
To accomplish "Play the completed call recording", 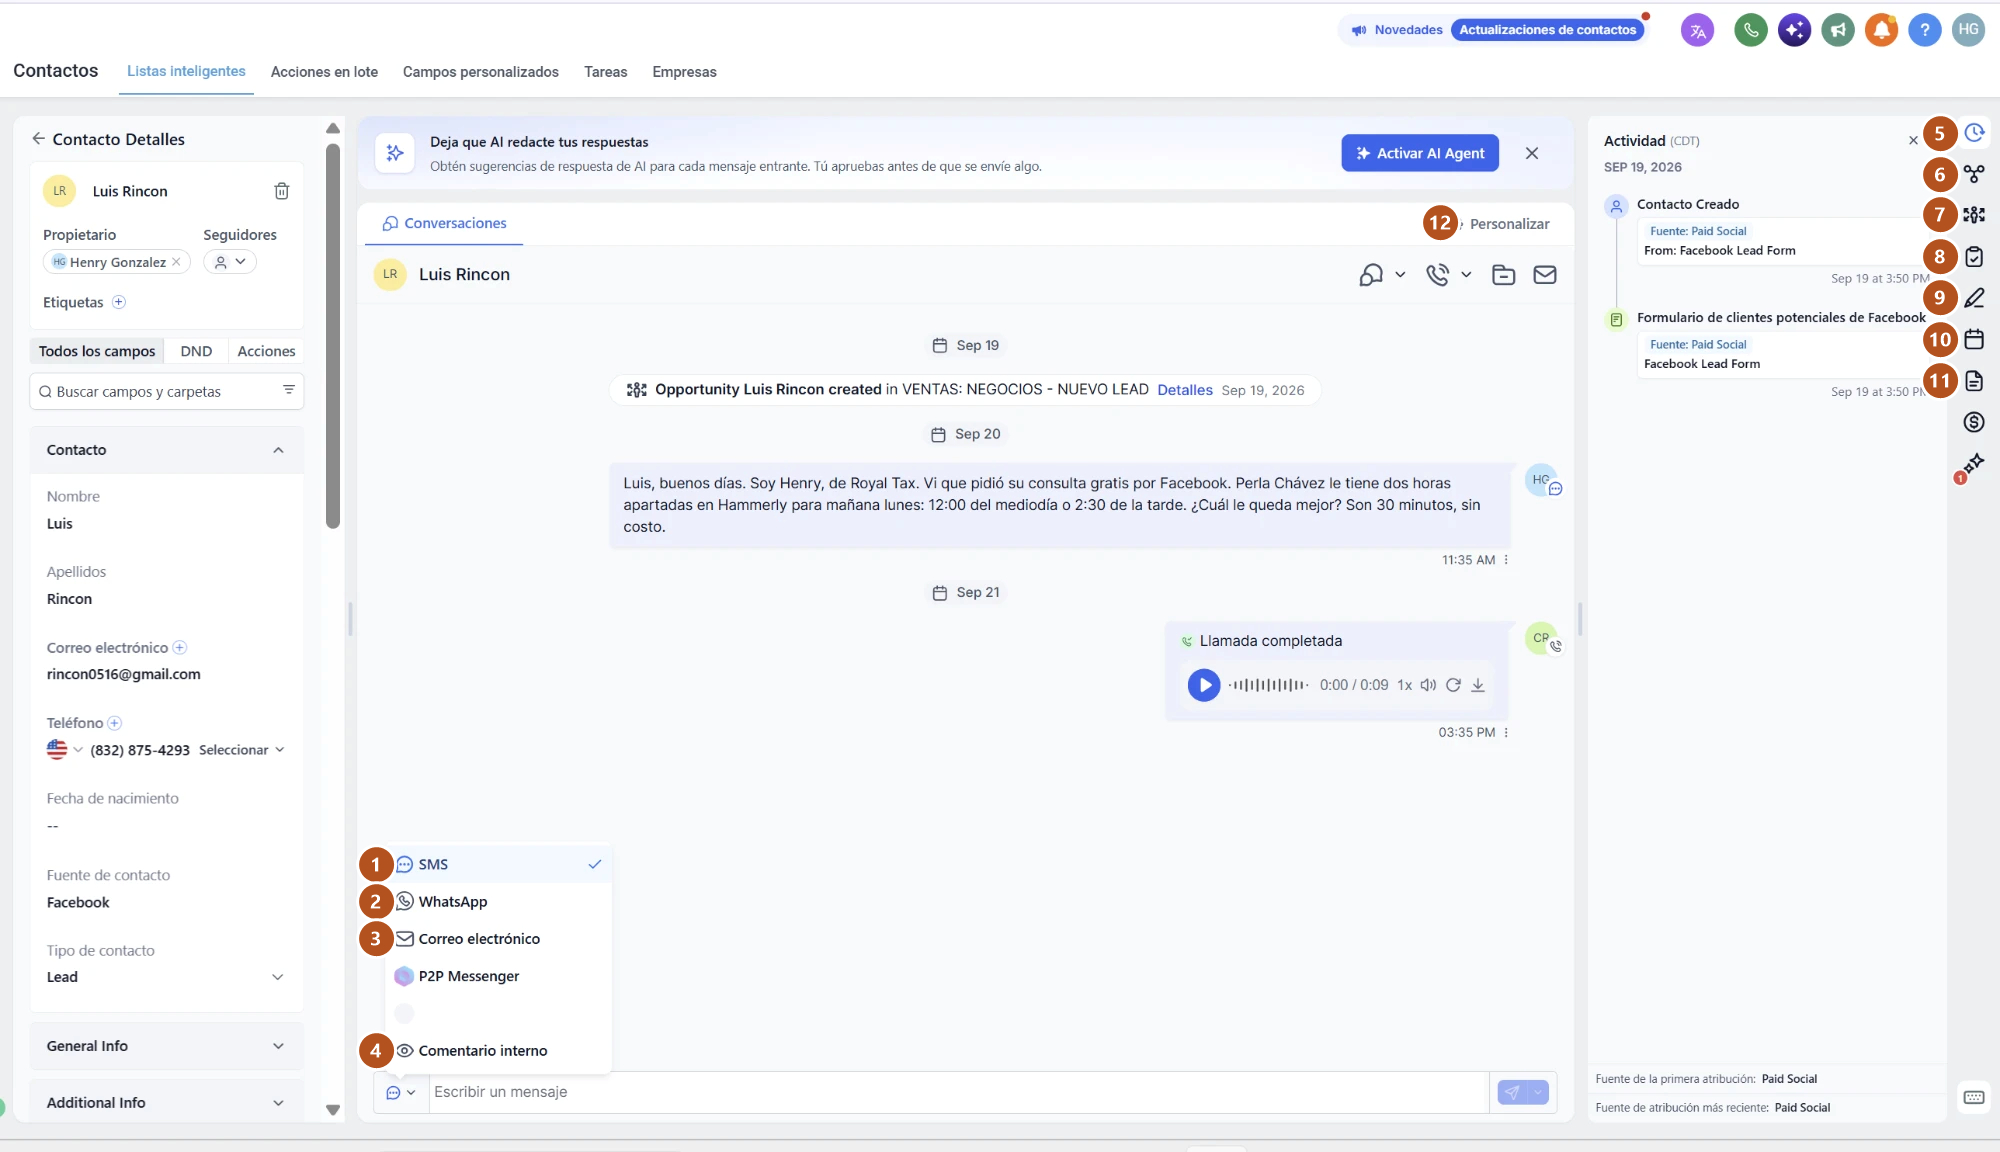I will [x=1204, y=685].
